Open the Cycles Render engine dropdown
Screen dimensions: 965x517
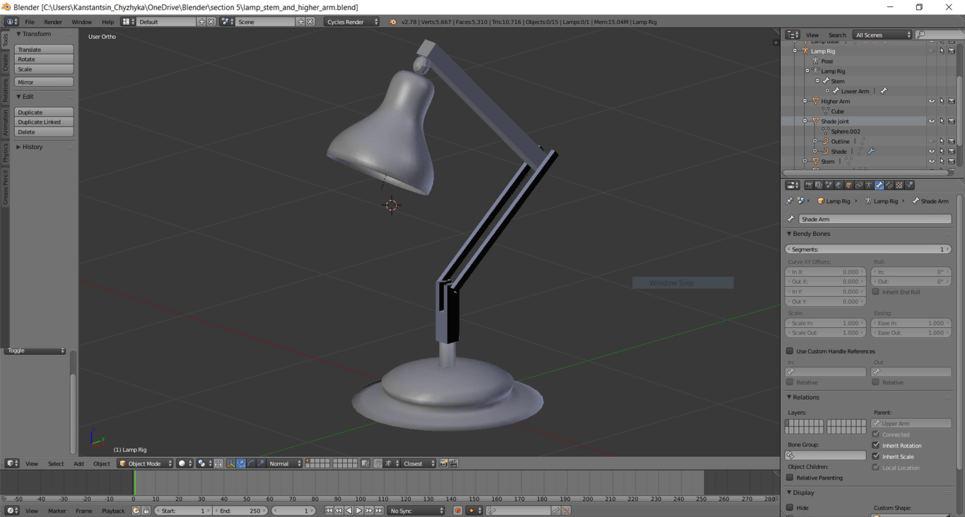point(352,22)
